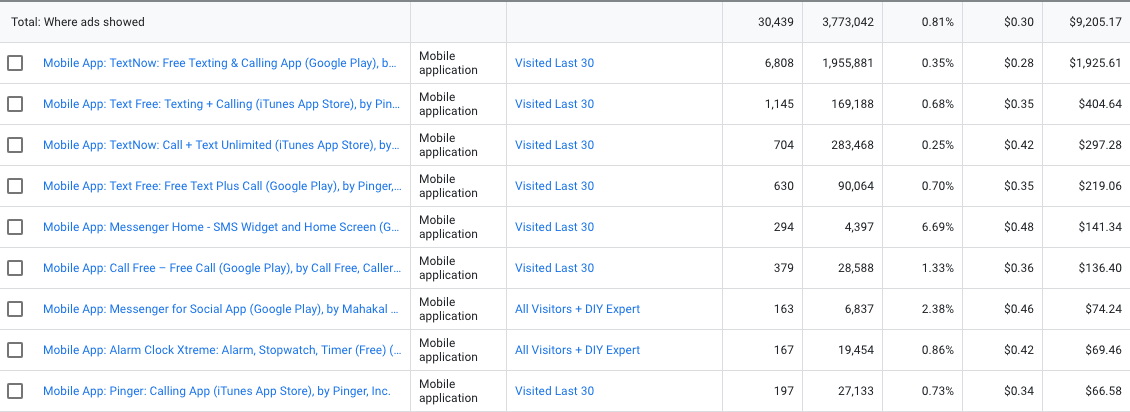1130x412 pixels.
Task: Check the Text Free Plus Call Google Play row
Action: point(15,186)
